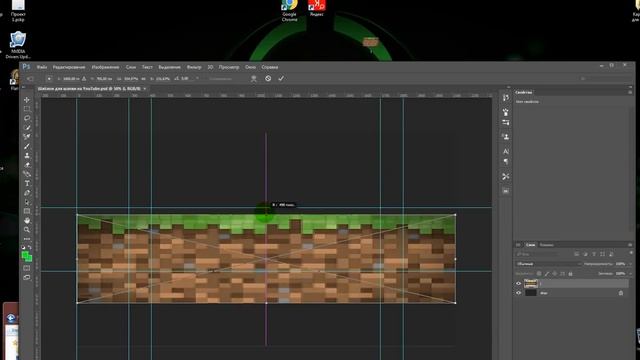640x360 pixels.
Task: Select the Zoom magnifier tool
Action: [27, 230]
